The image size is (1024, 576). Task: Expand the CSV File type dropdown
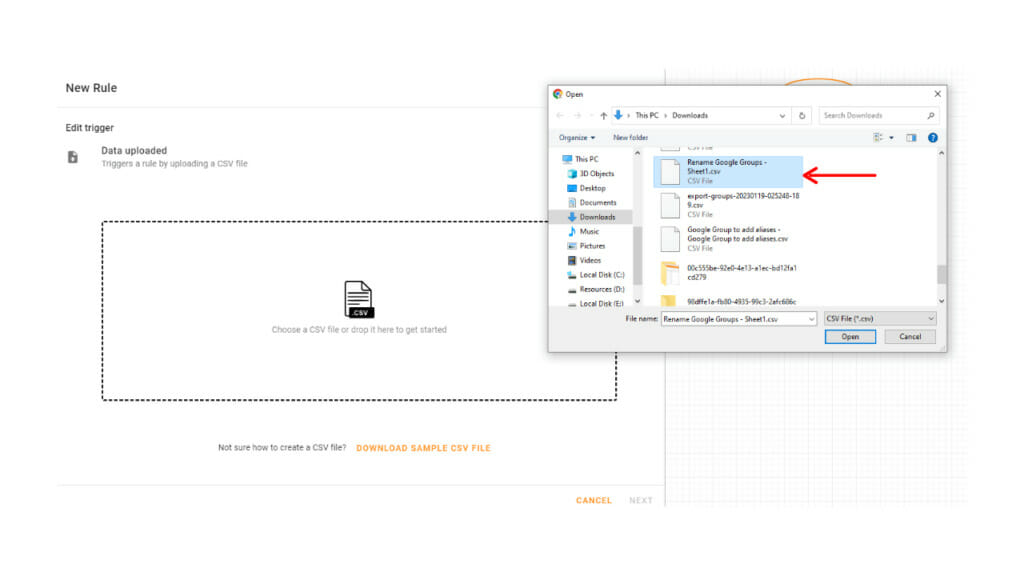coord(932,319)
